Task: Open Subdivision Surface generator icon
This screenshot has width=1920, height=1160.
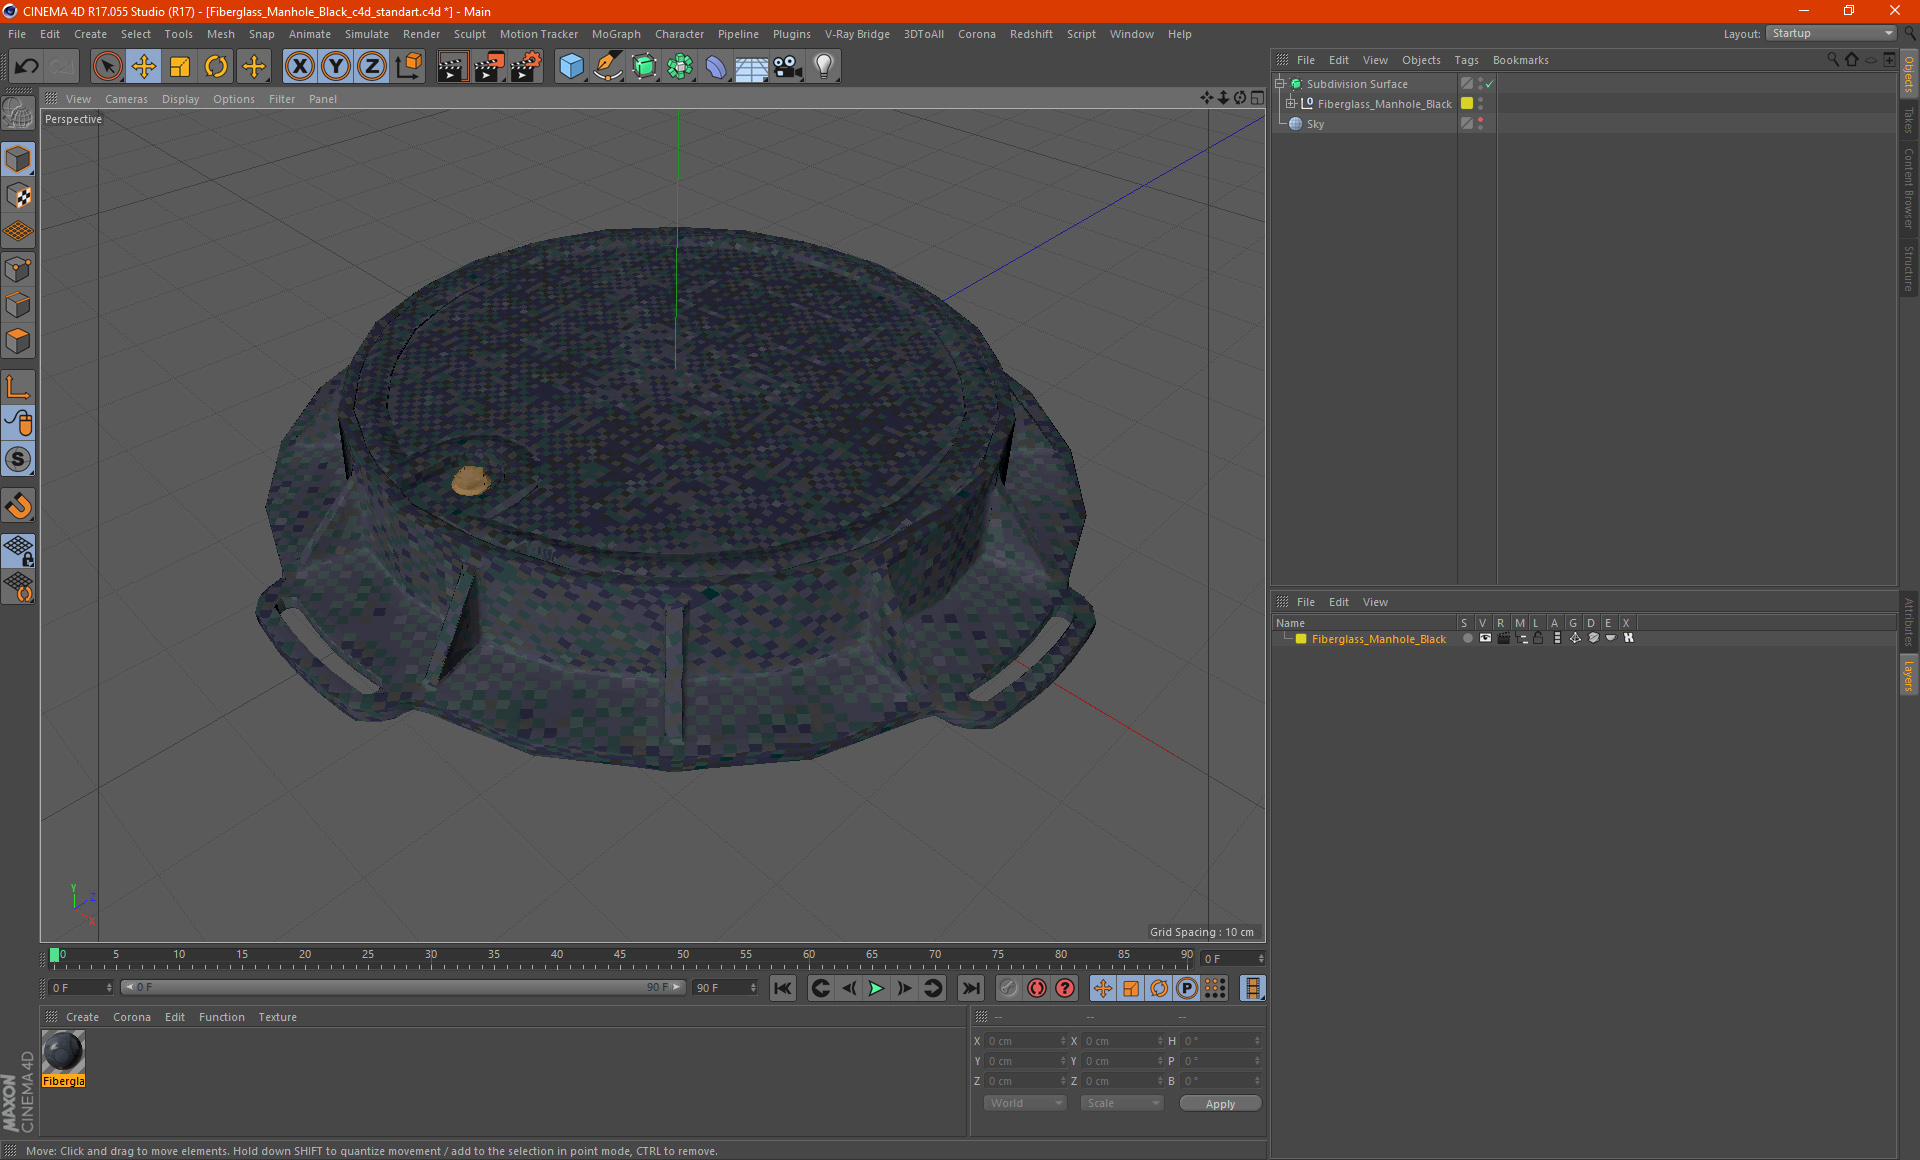Action: tap(644, 66)
